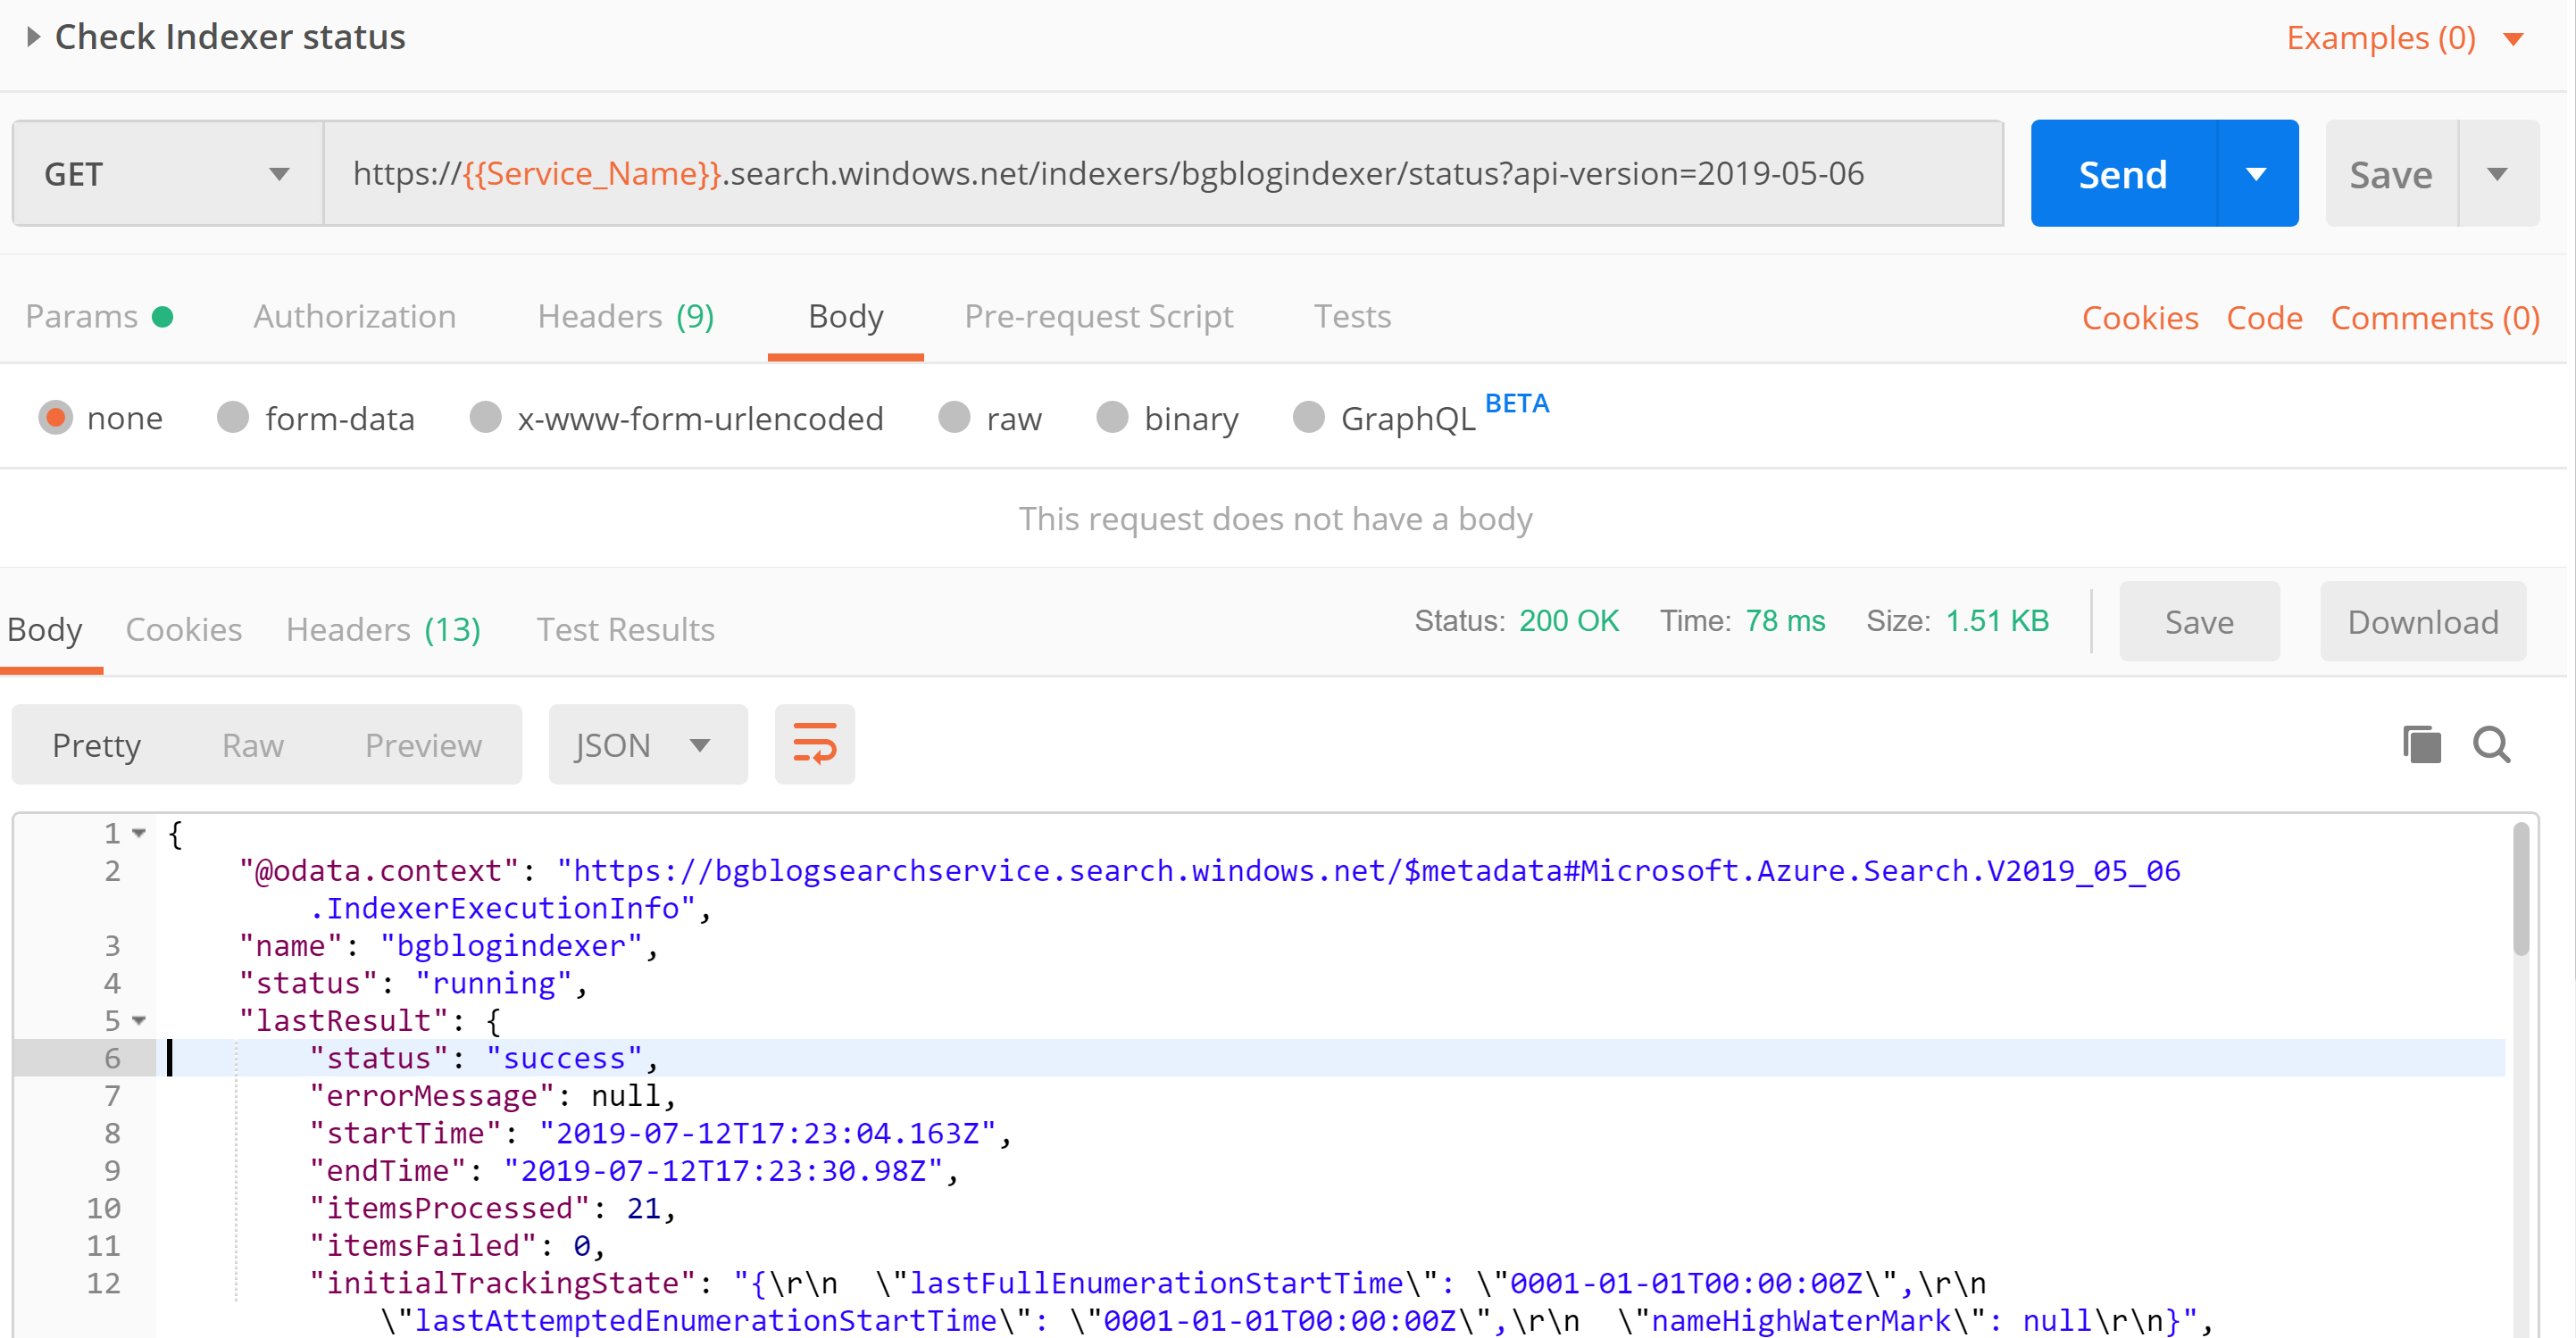Screen dimensions: 2576x1338
Task: Open the Test Results tab
Action: (x=626, y=630)
